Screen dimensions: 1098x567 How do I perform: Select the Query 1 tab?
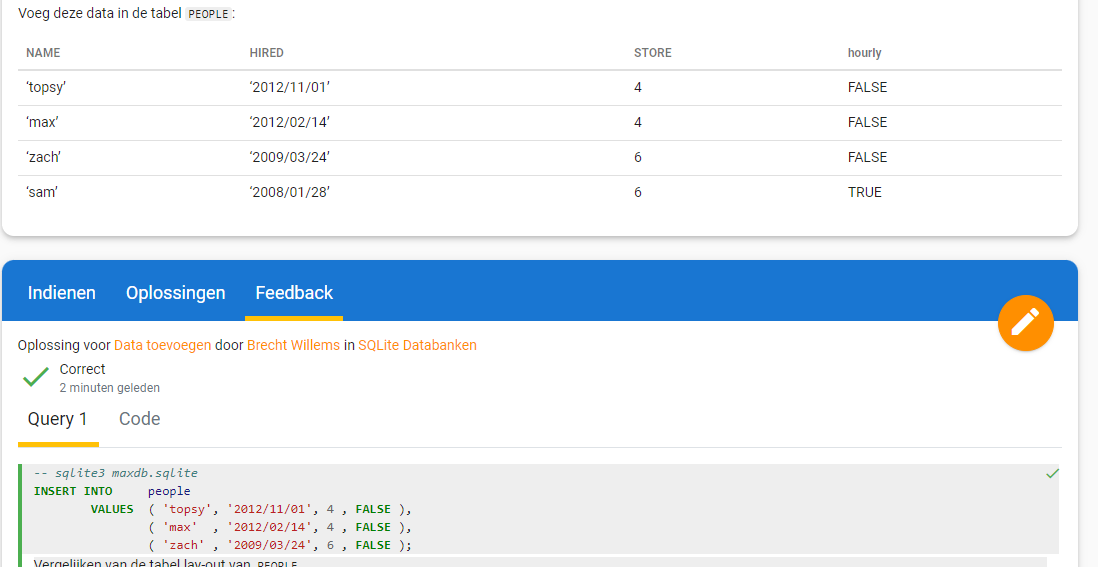[x=58, y=419]
